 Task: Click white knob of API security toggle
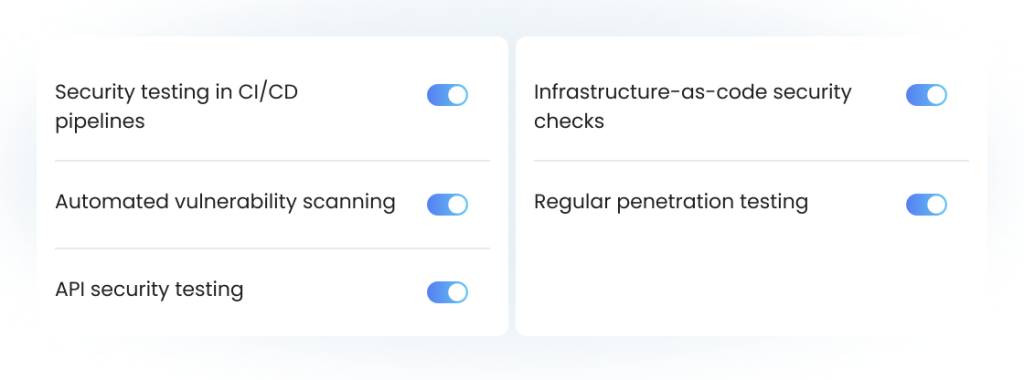(457, 292)
